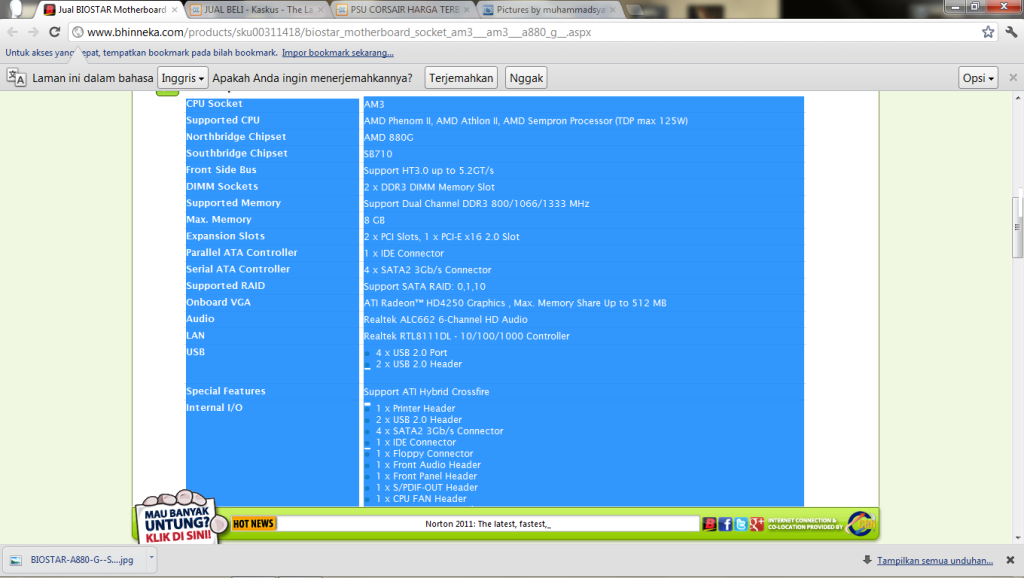Open a new tab
This screenshot has height=578, width=1024.
(634, 10)
